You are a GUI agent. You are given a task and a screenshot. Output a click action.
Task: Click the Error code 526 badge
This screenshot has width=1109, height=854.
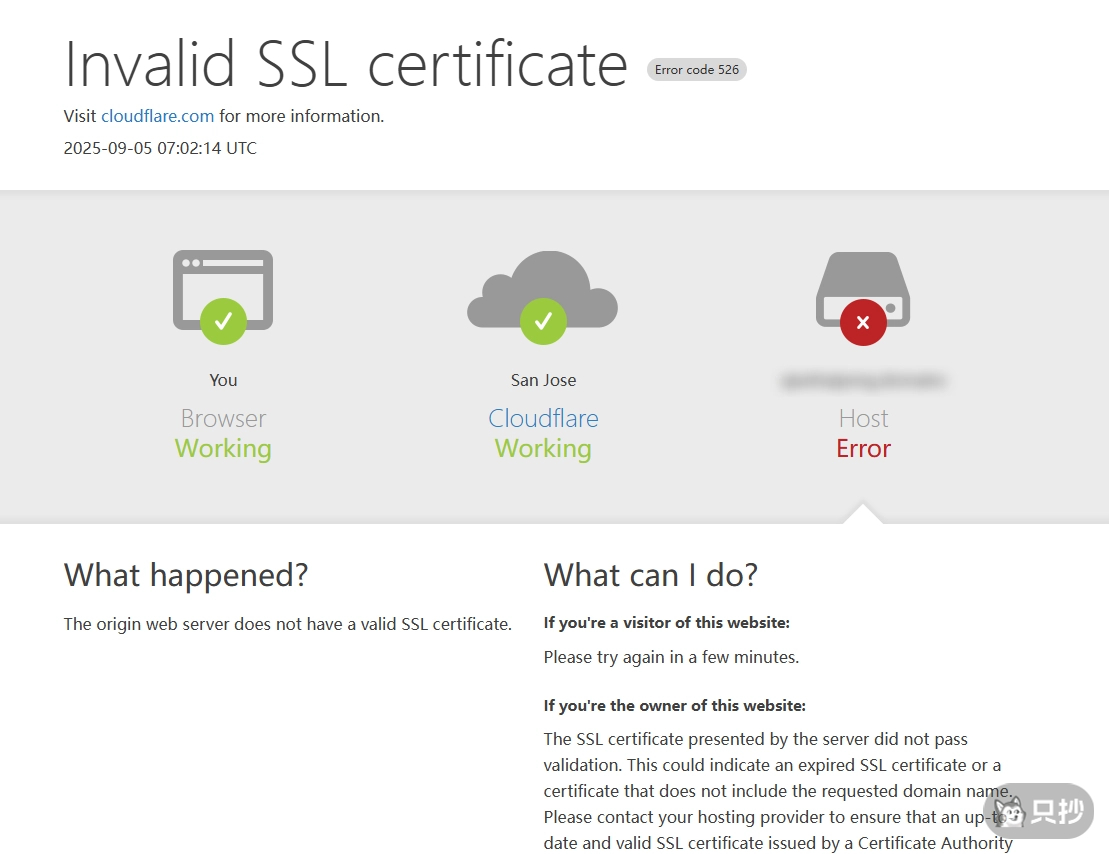pyautogui.click(x=696, y=69)
